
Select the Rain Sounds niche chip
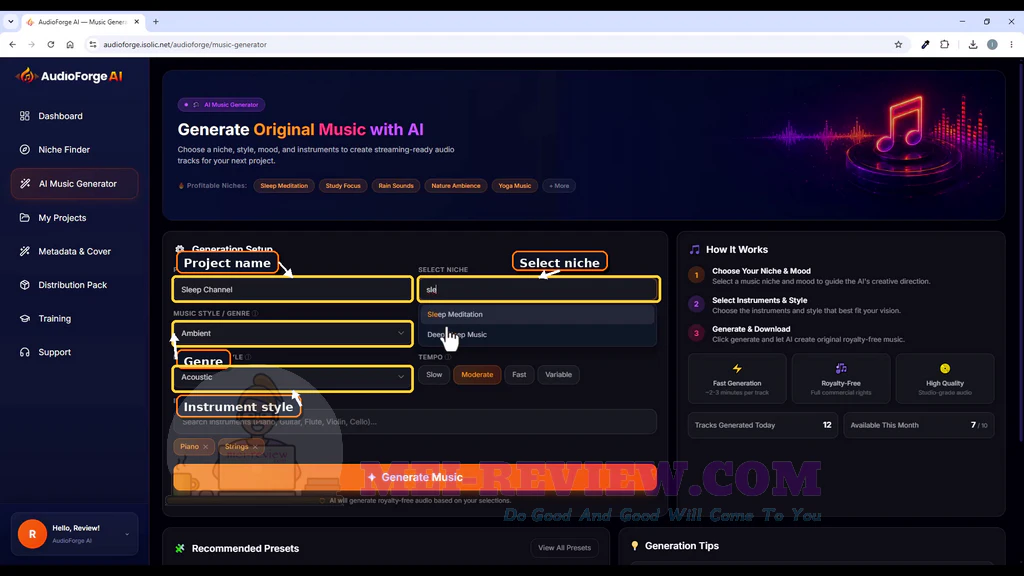(396, 186)
